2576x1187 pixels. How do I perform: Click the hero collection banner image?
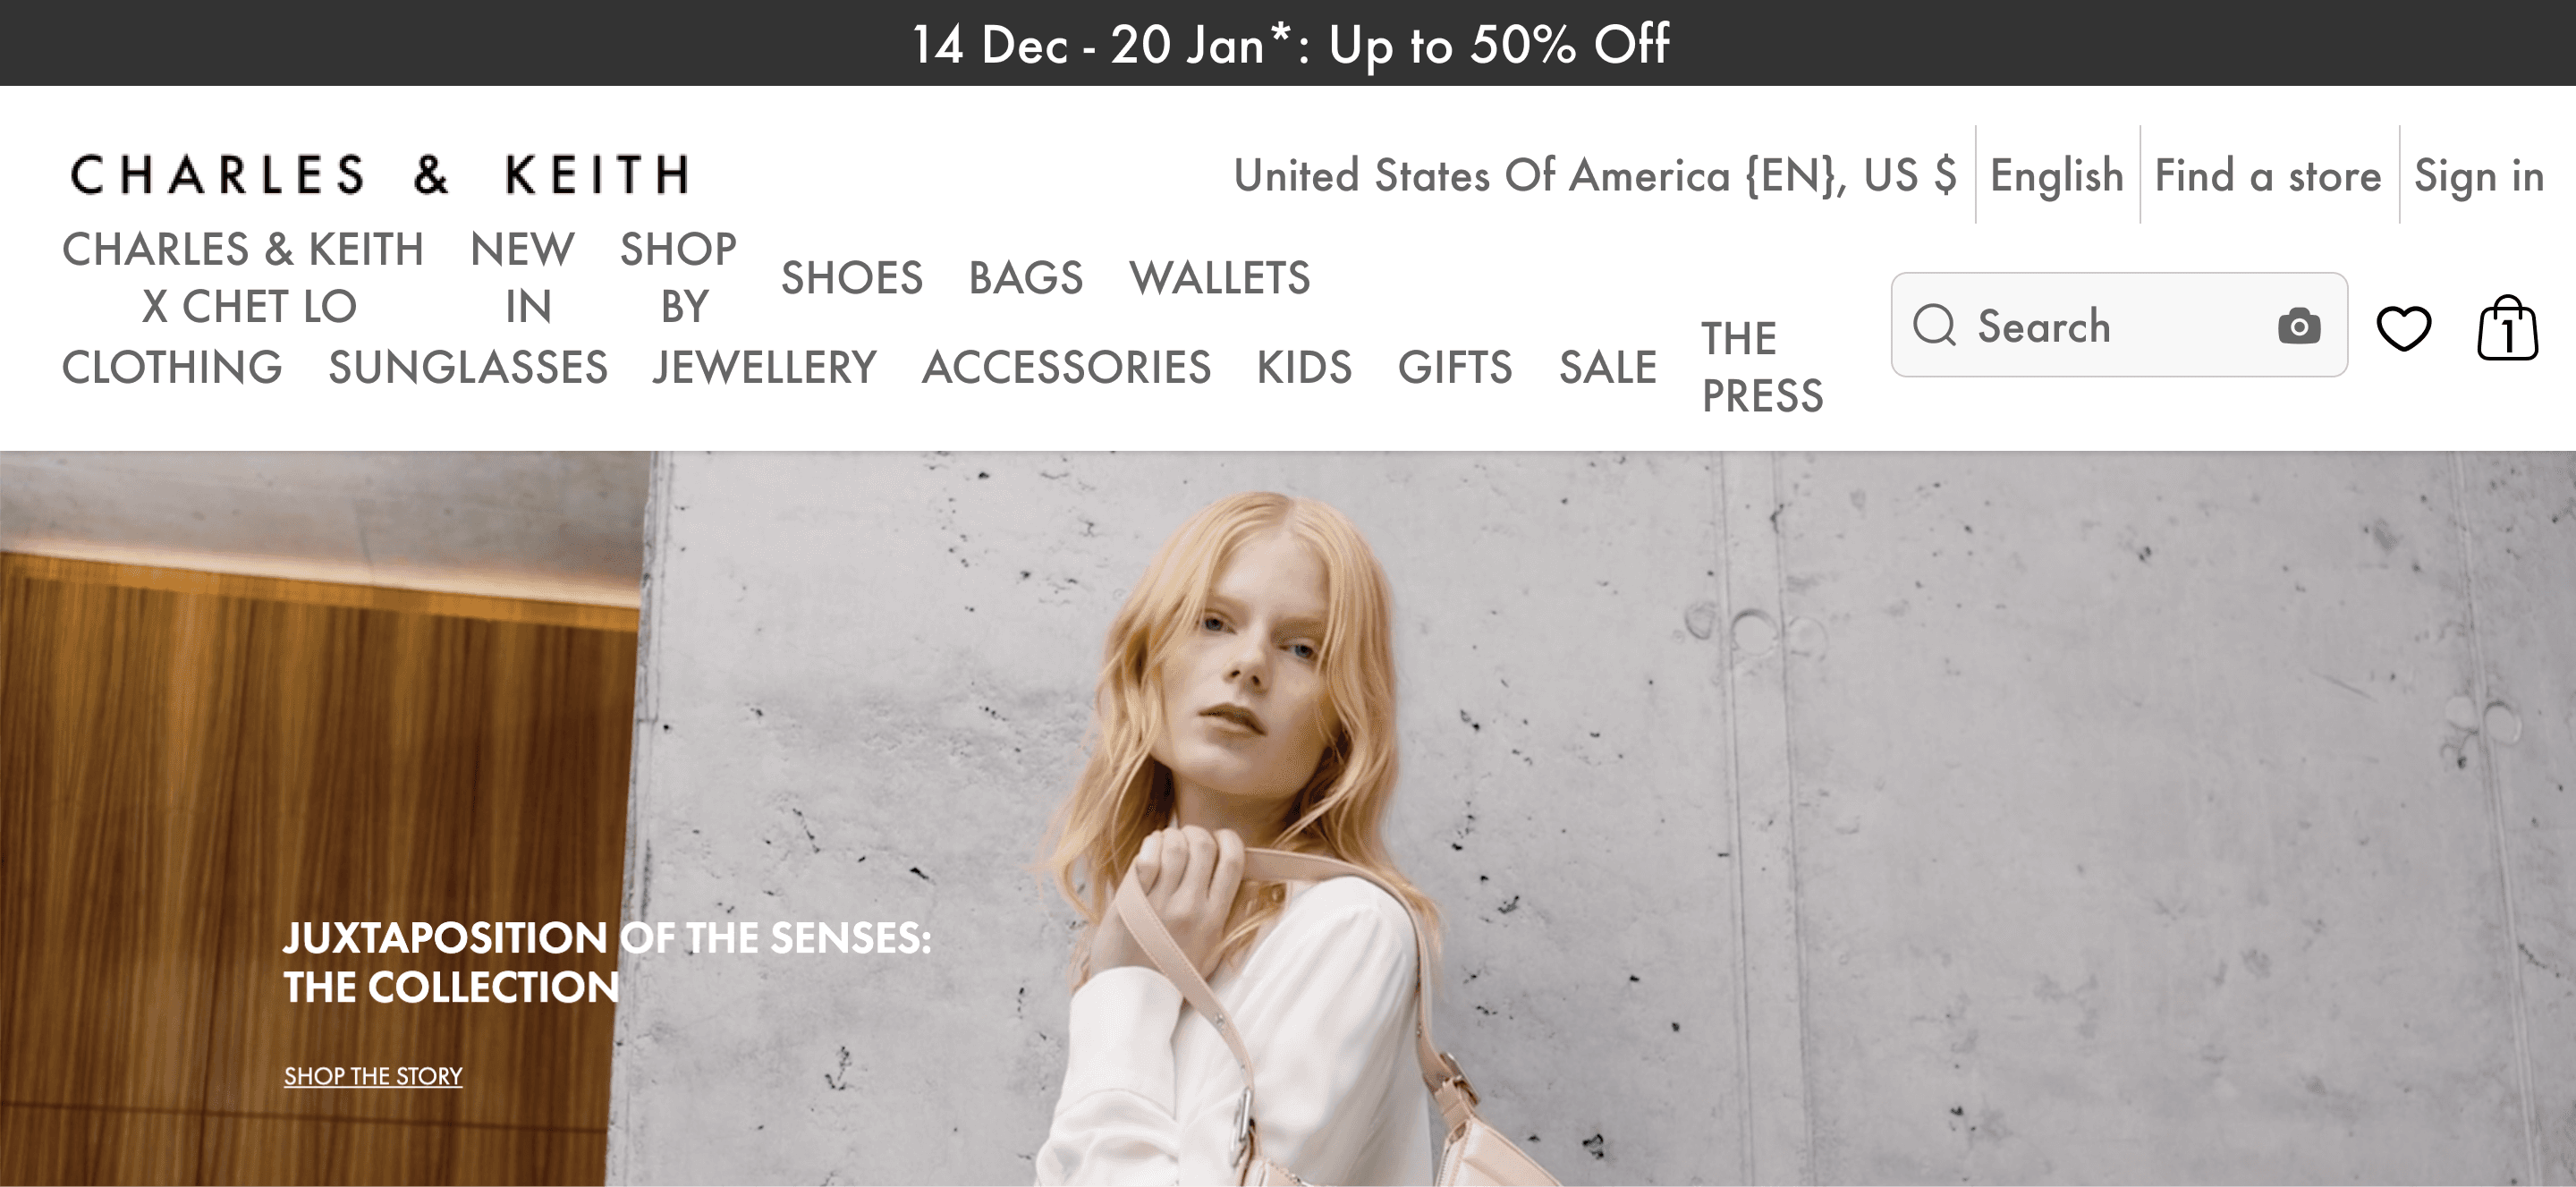pos(1288,819)
